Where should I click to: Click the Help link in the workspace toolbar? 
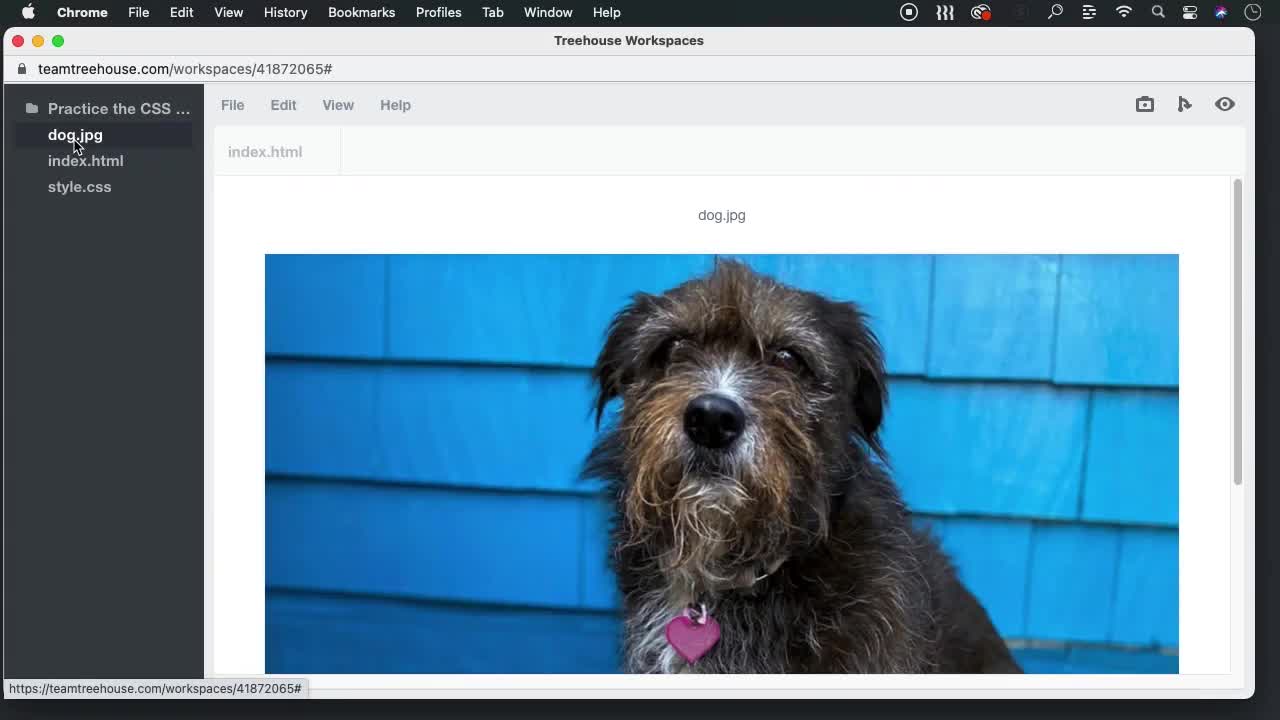[x=395, y=105]
